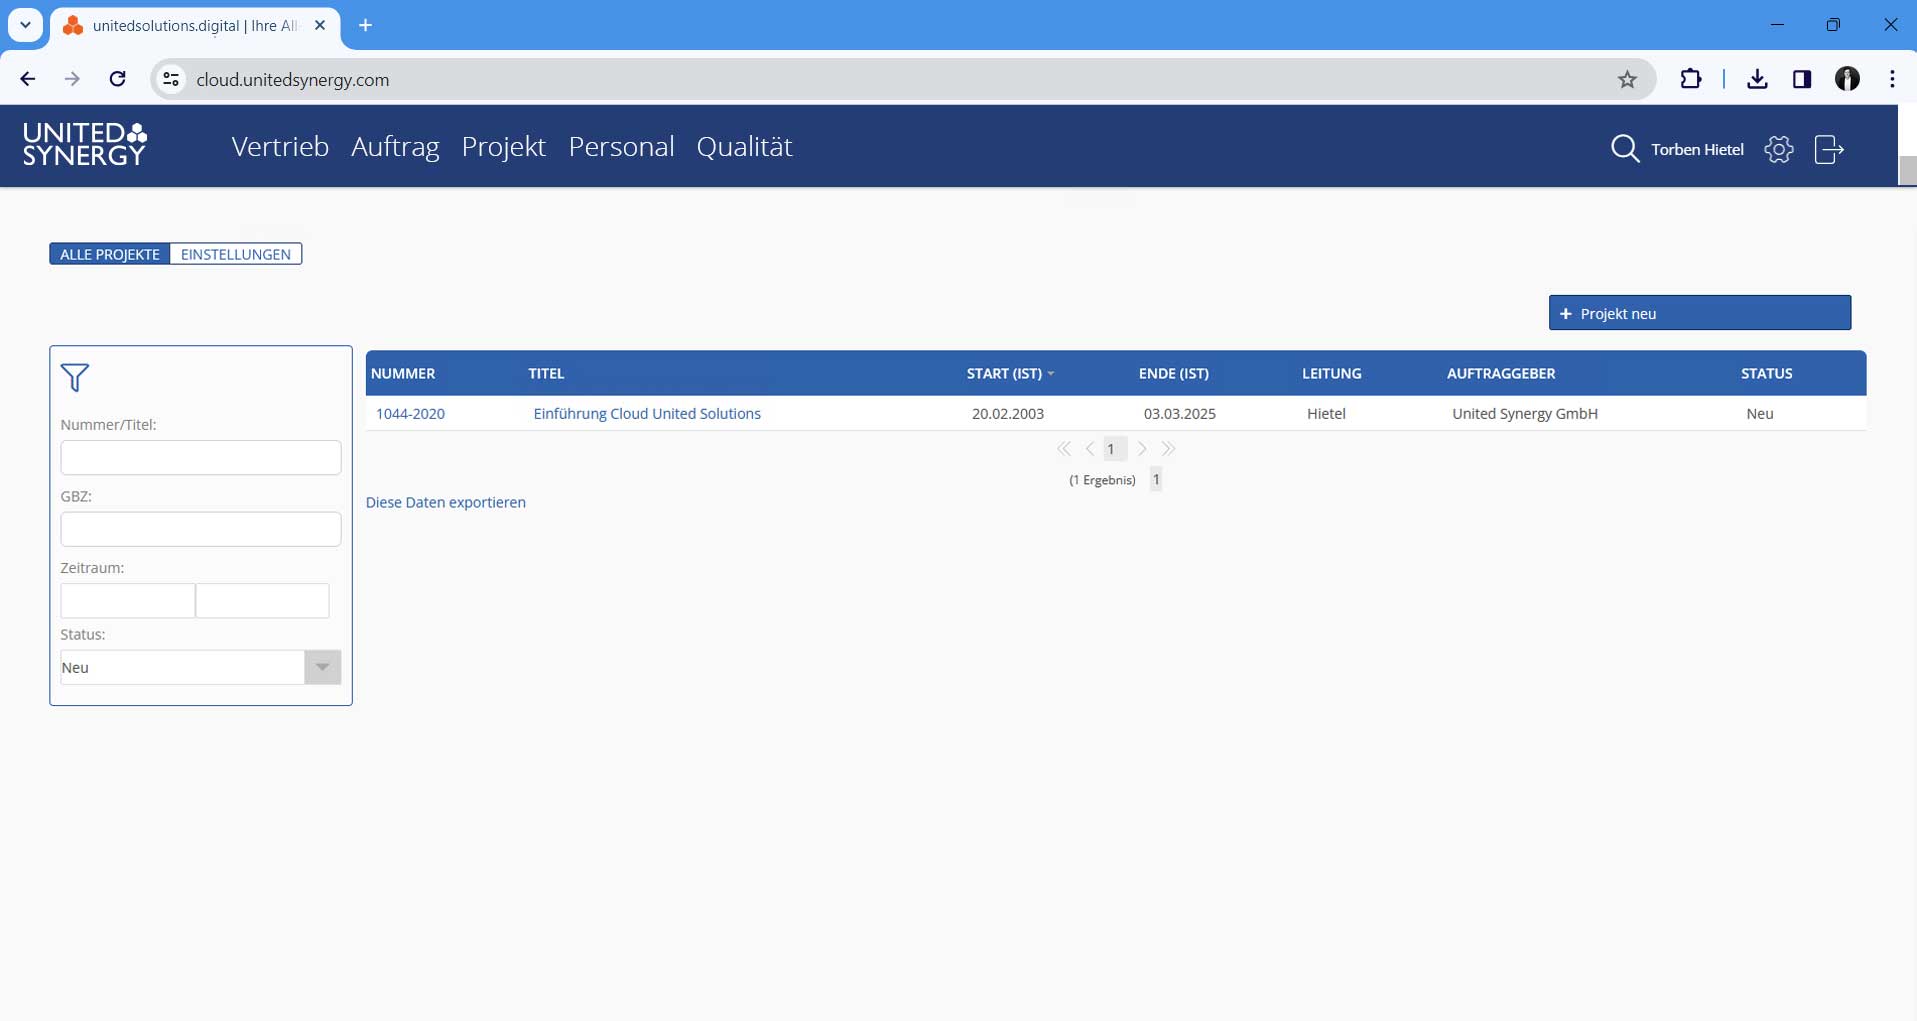This screenshot has height=1021, width=1917.
Task: Click the Projekt neu button
Action: tap(1699, 313)
